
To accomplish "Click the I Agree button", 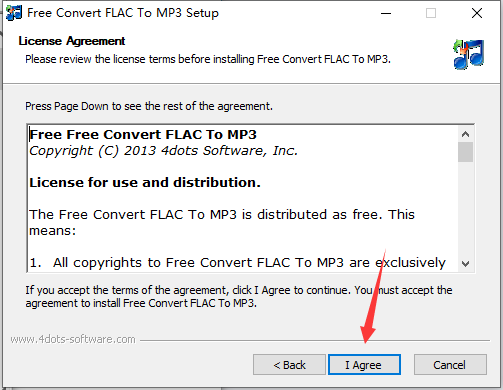I will point(364,365).
